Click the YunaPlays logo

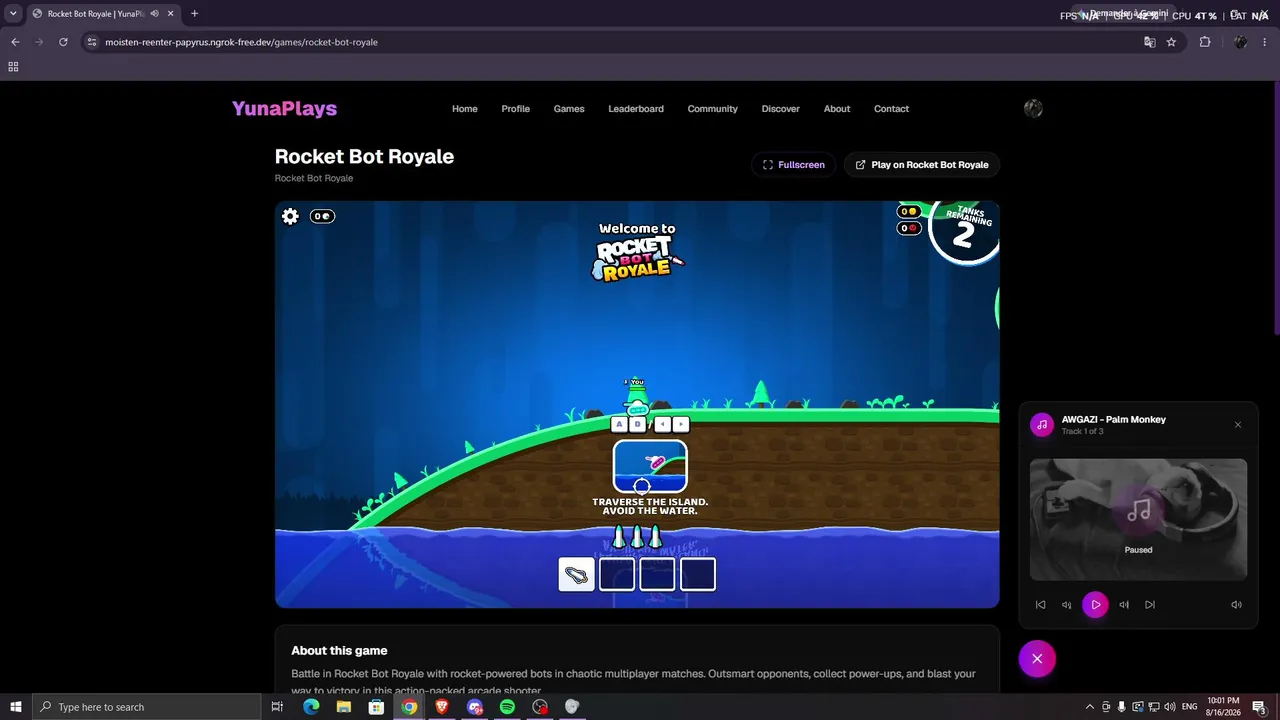click(x=285, y=109)
